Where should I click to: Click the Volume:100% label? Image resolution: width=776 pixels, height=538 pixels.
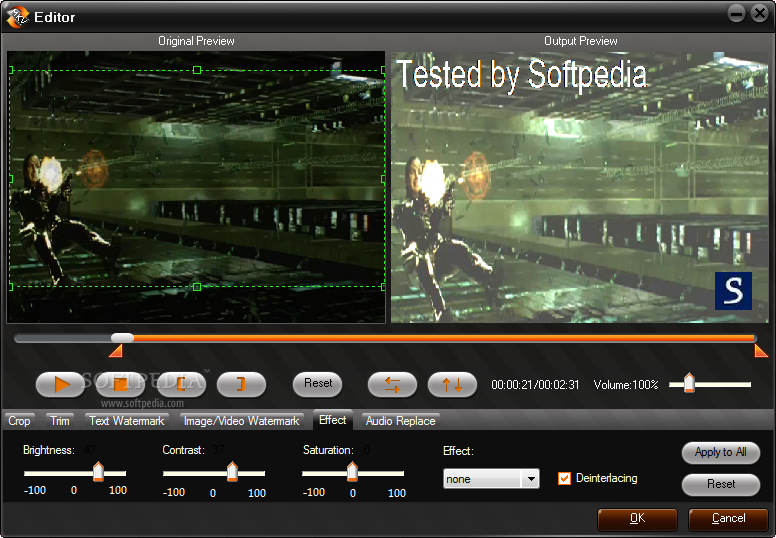click(626, 385)
